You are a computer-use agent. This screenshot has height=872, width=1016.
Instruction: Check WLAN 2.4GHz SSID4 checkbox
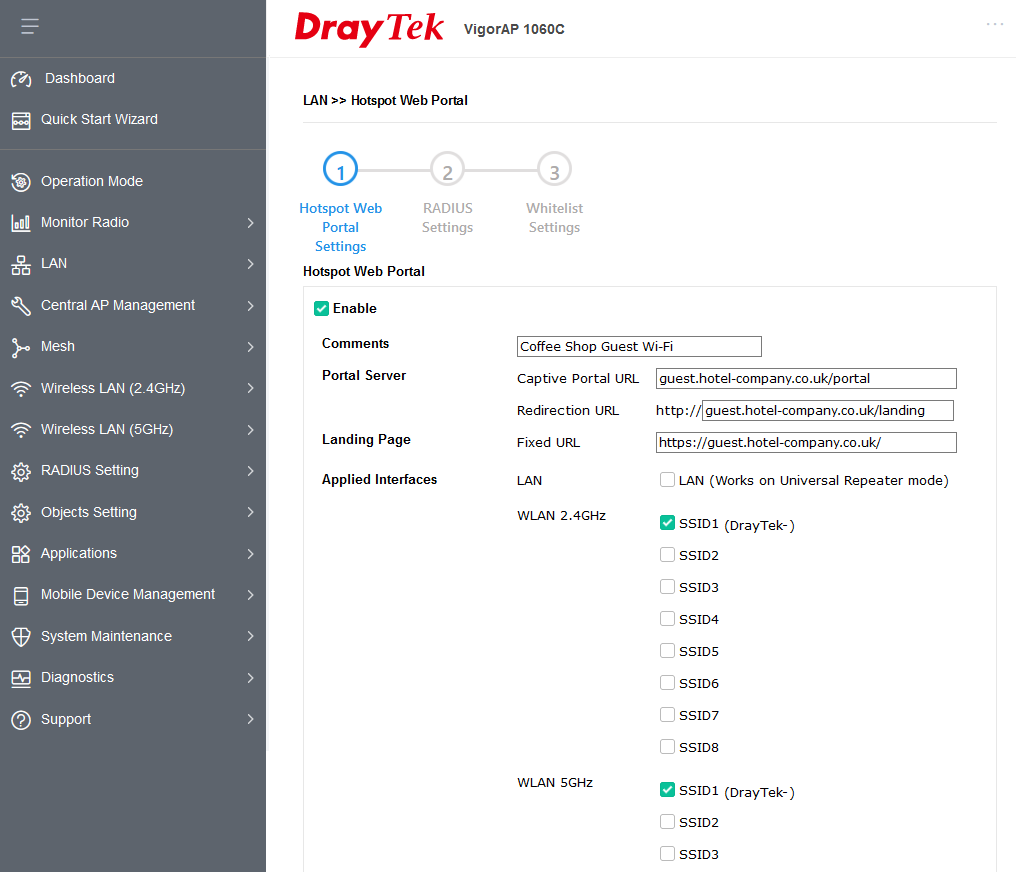(667, 619)
